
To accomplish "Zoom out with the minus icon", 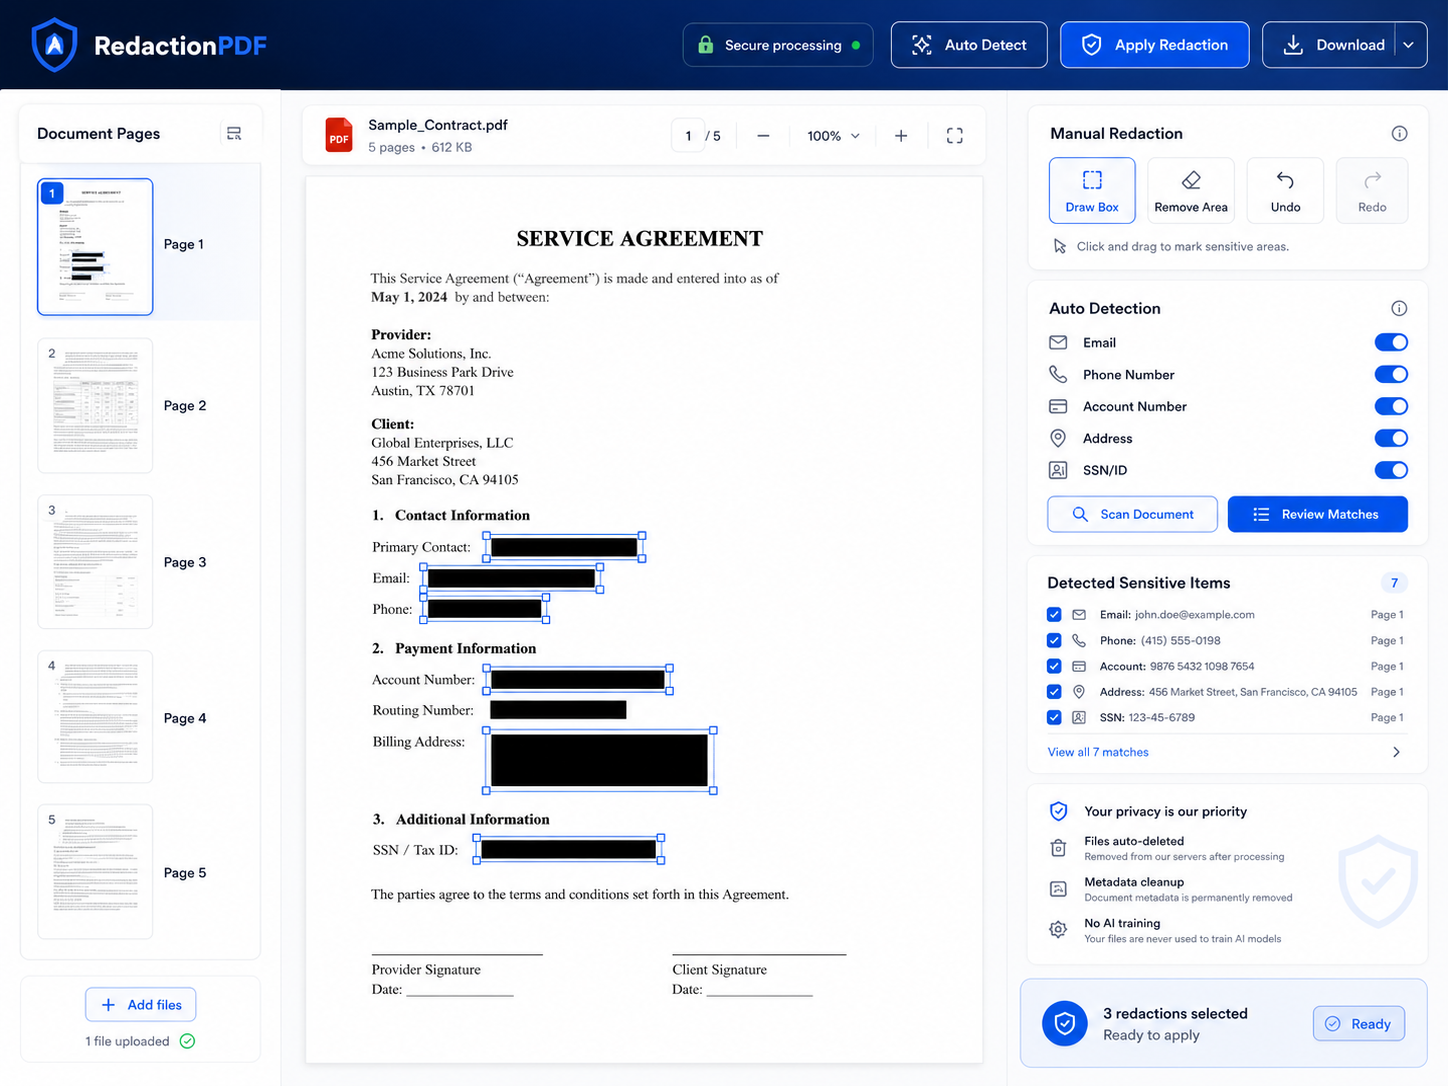I will (763, 135).
